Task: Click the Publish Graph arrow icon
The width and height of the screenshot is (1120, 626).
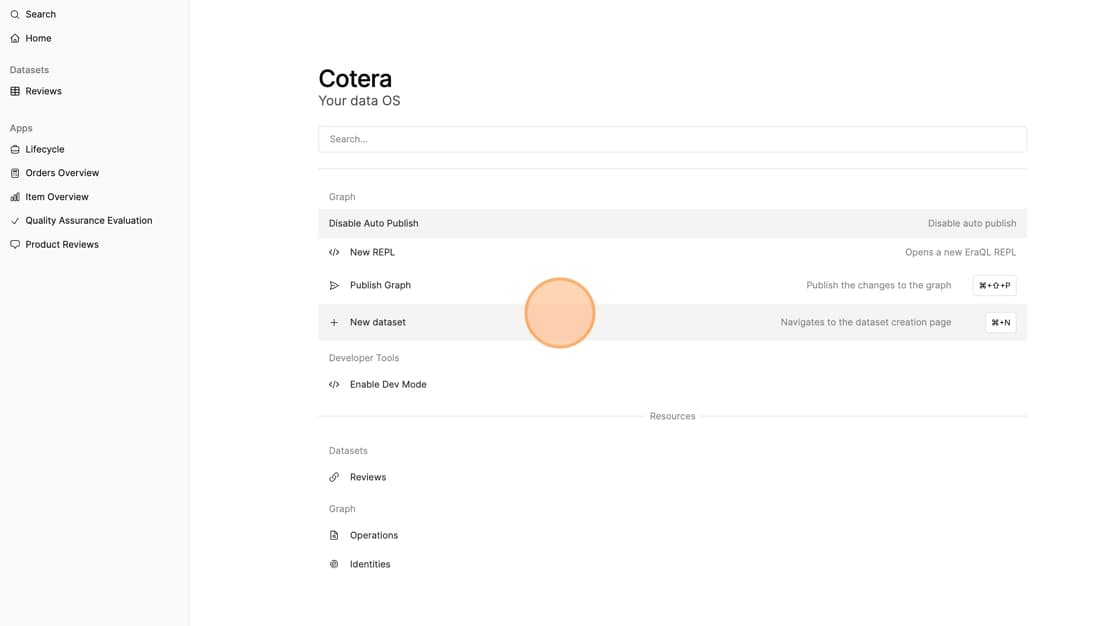Action: tap(334, 285)
